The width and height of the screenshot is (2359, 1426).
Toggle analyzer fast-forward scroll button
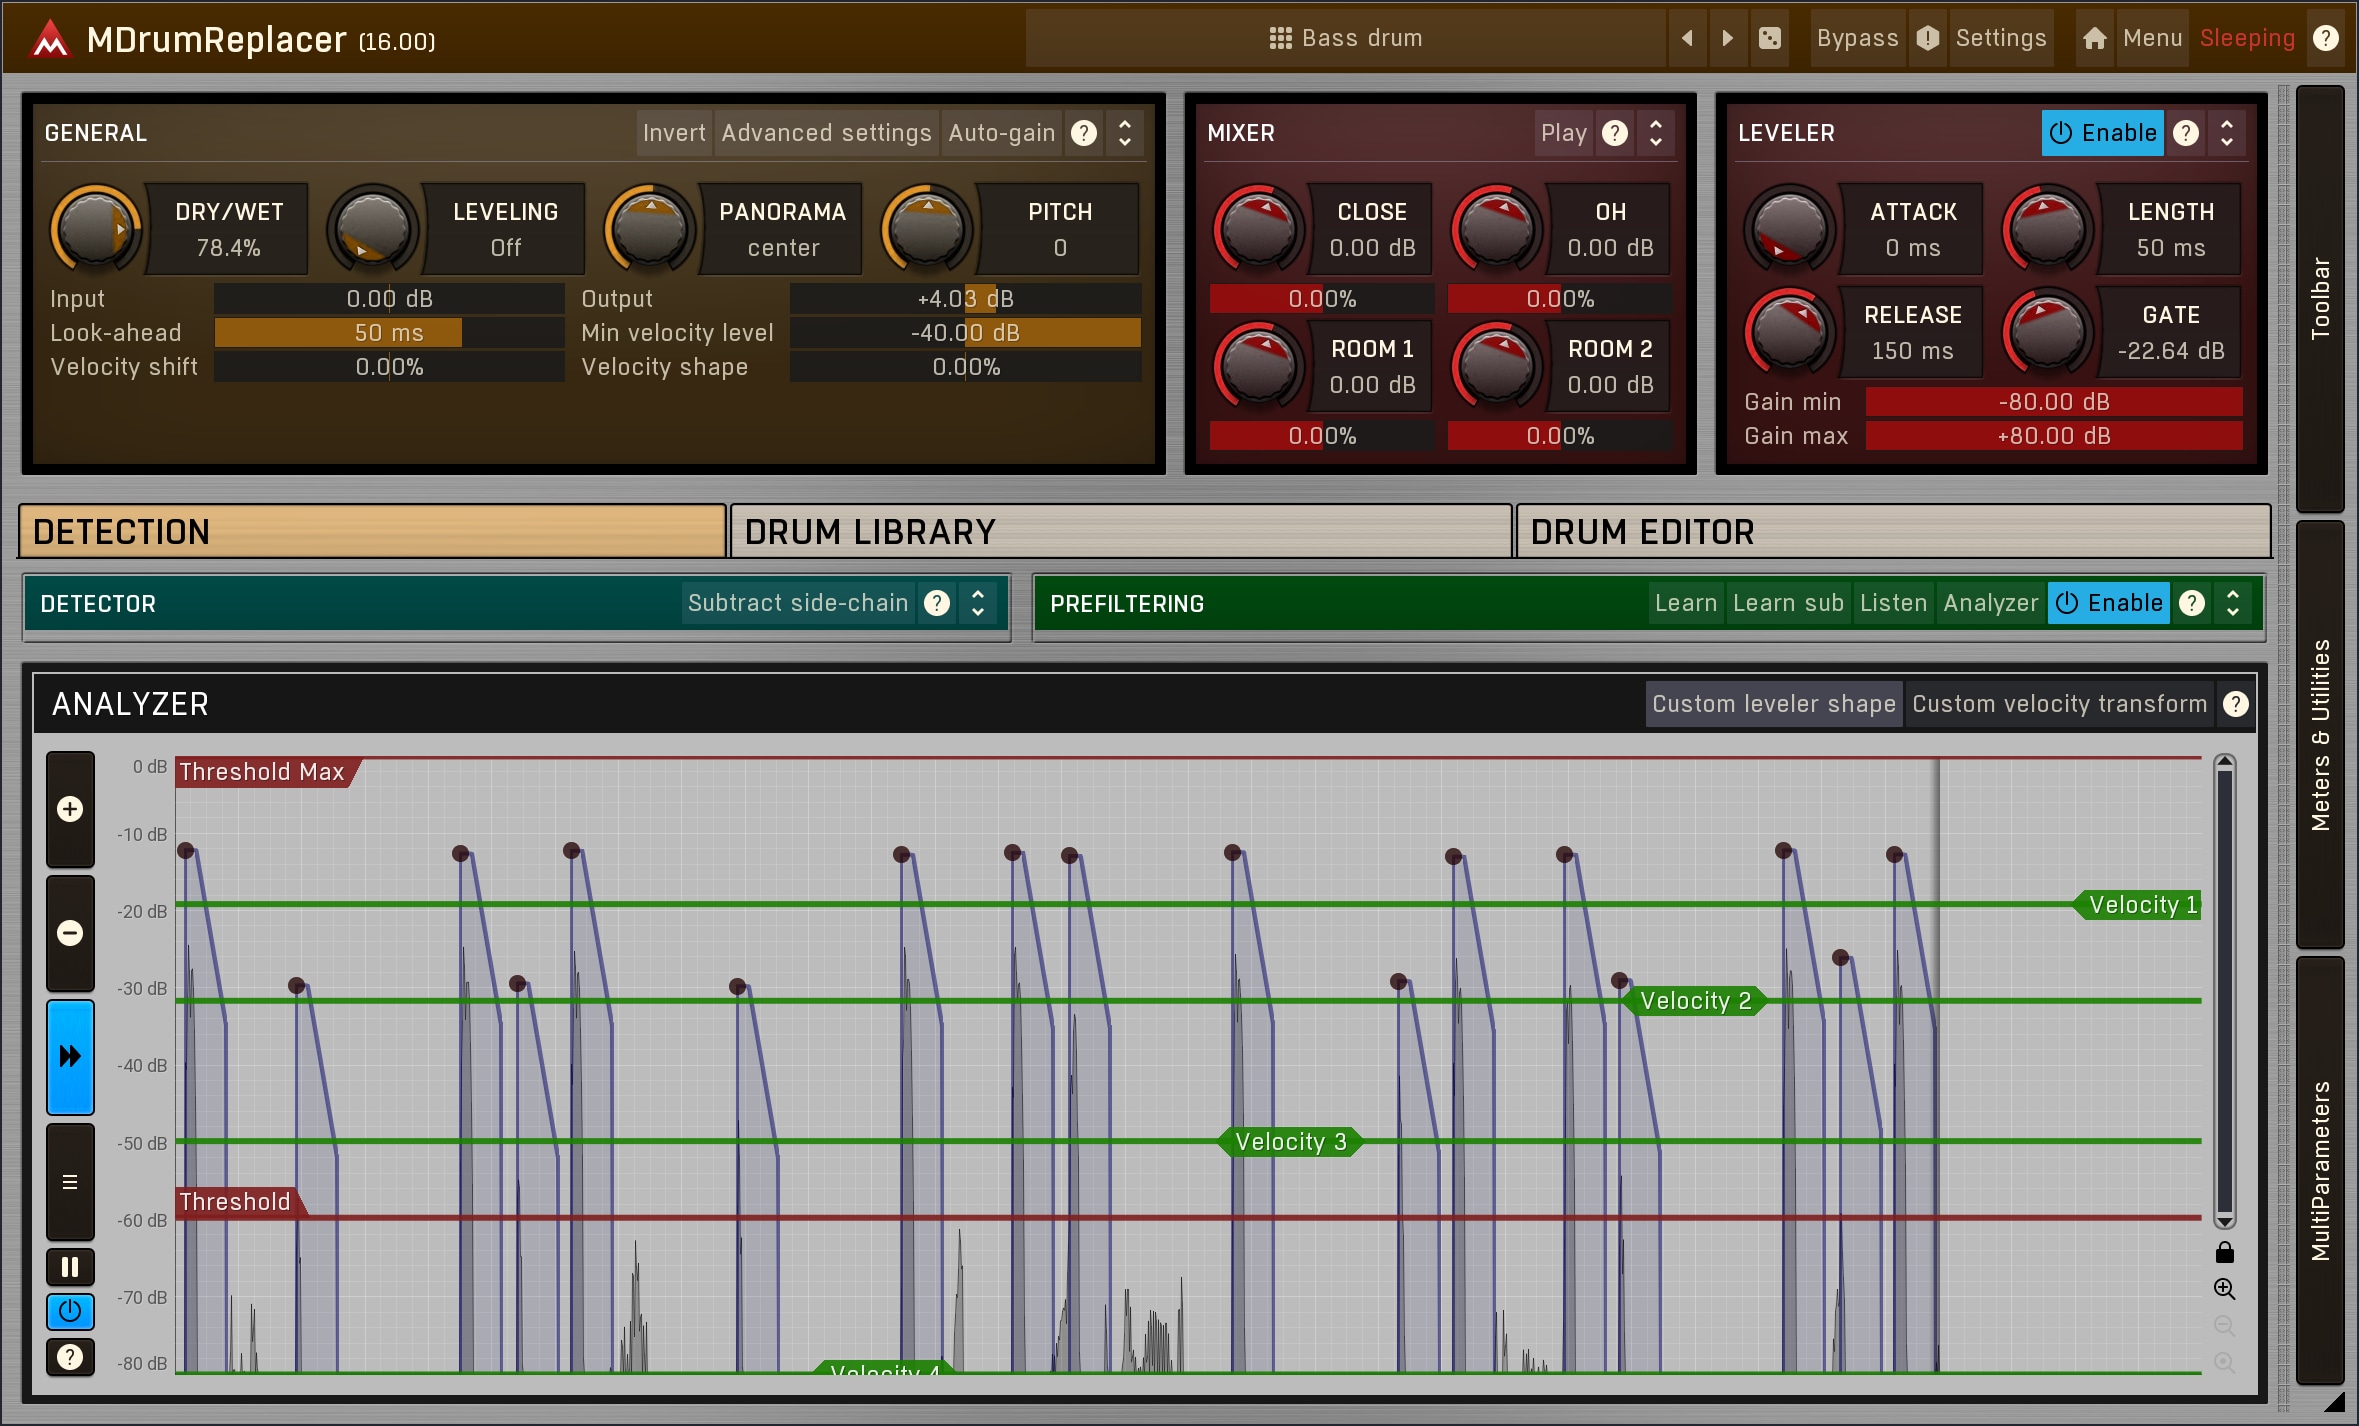click(x=70, y=1057)
